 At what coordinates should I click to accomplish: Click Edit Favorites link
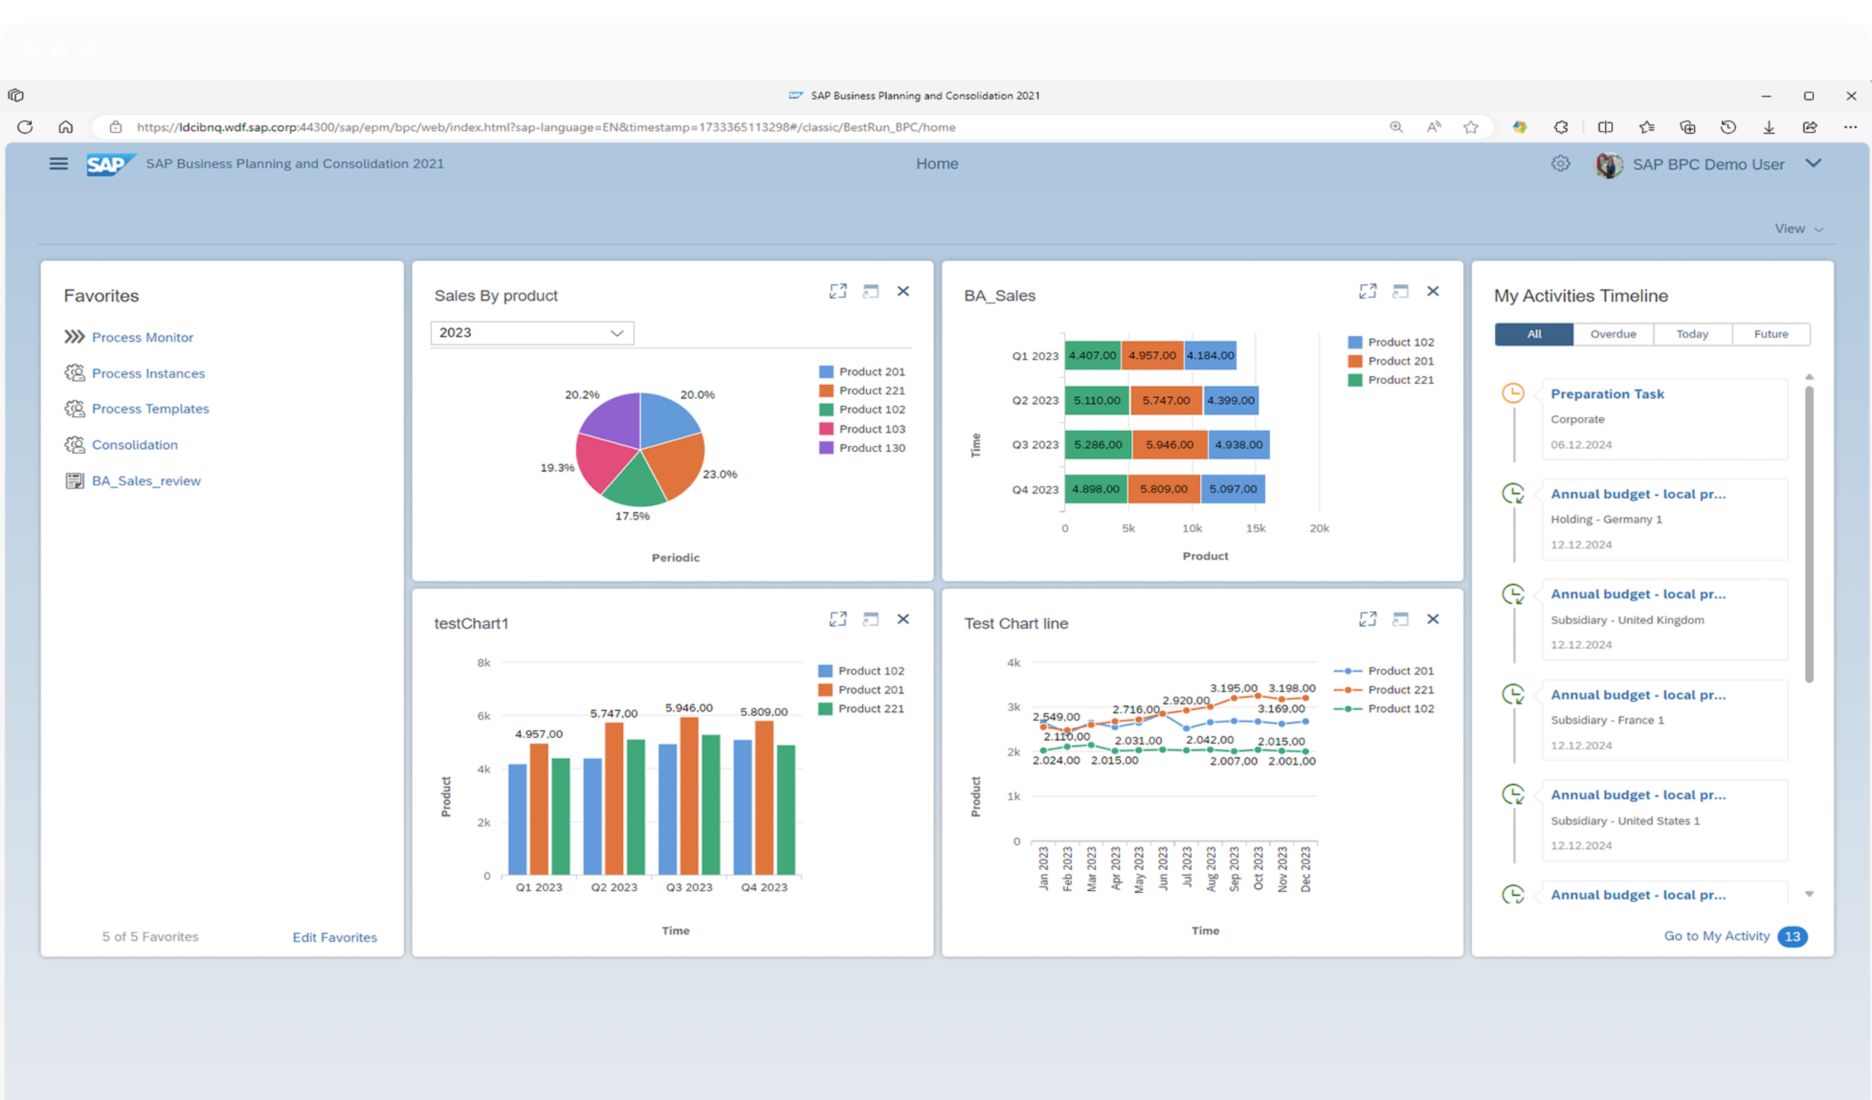coord(334,937)
